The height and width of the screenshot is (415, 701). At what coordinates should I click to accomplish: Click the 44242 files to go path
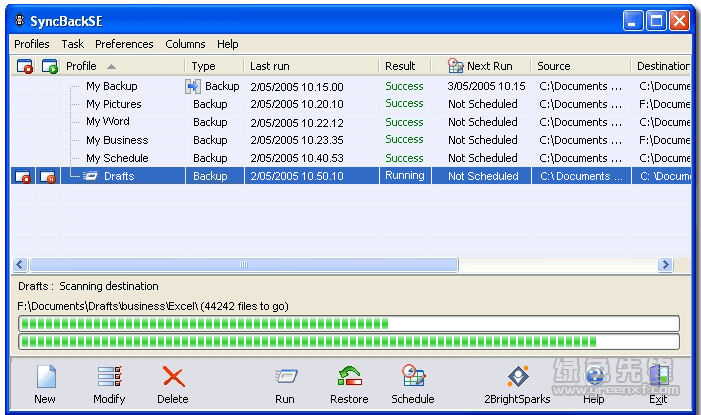click(x=153, y=306)
